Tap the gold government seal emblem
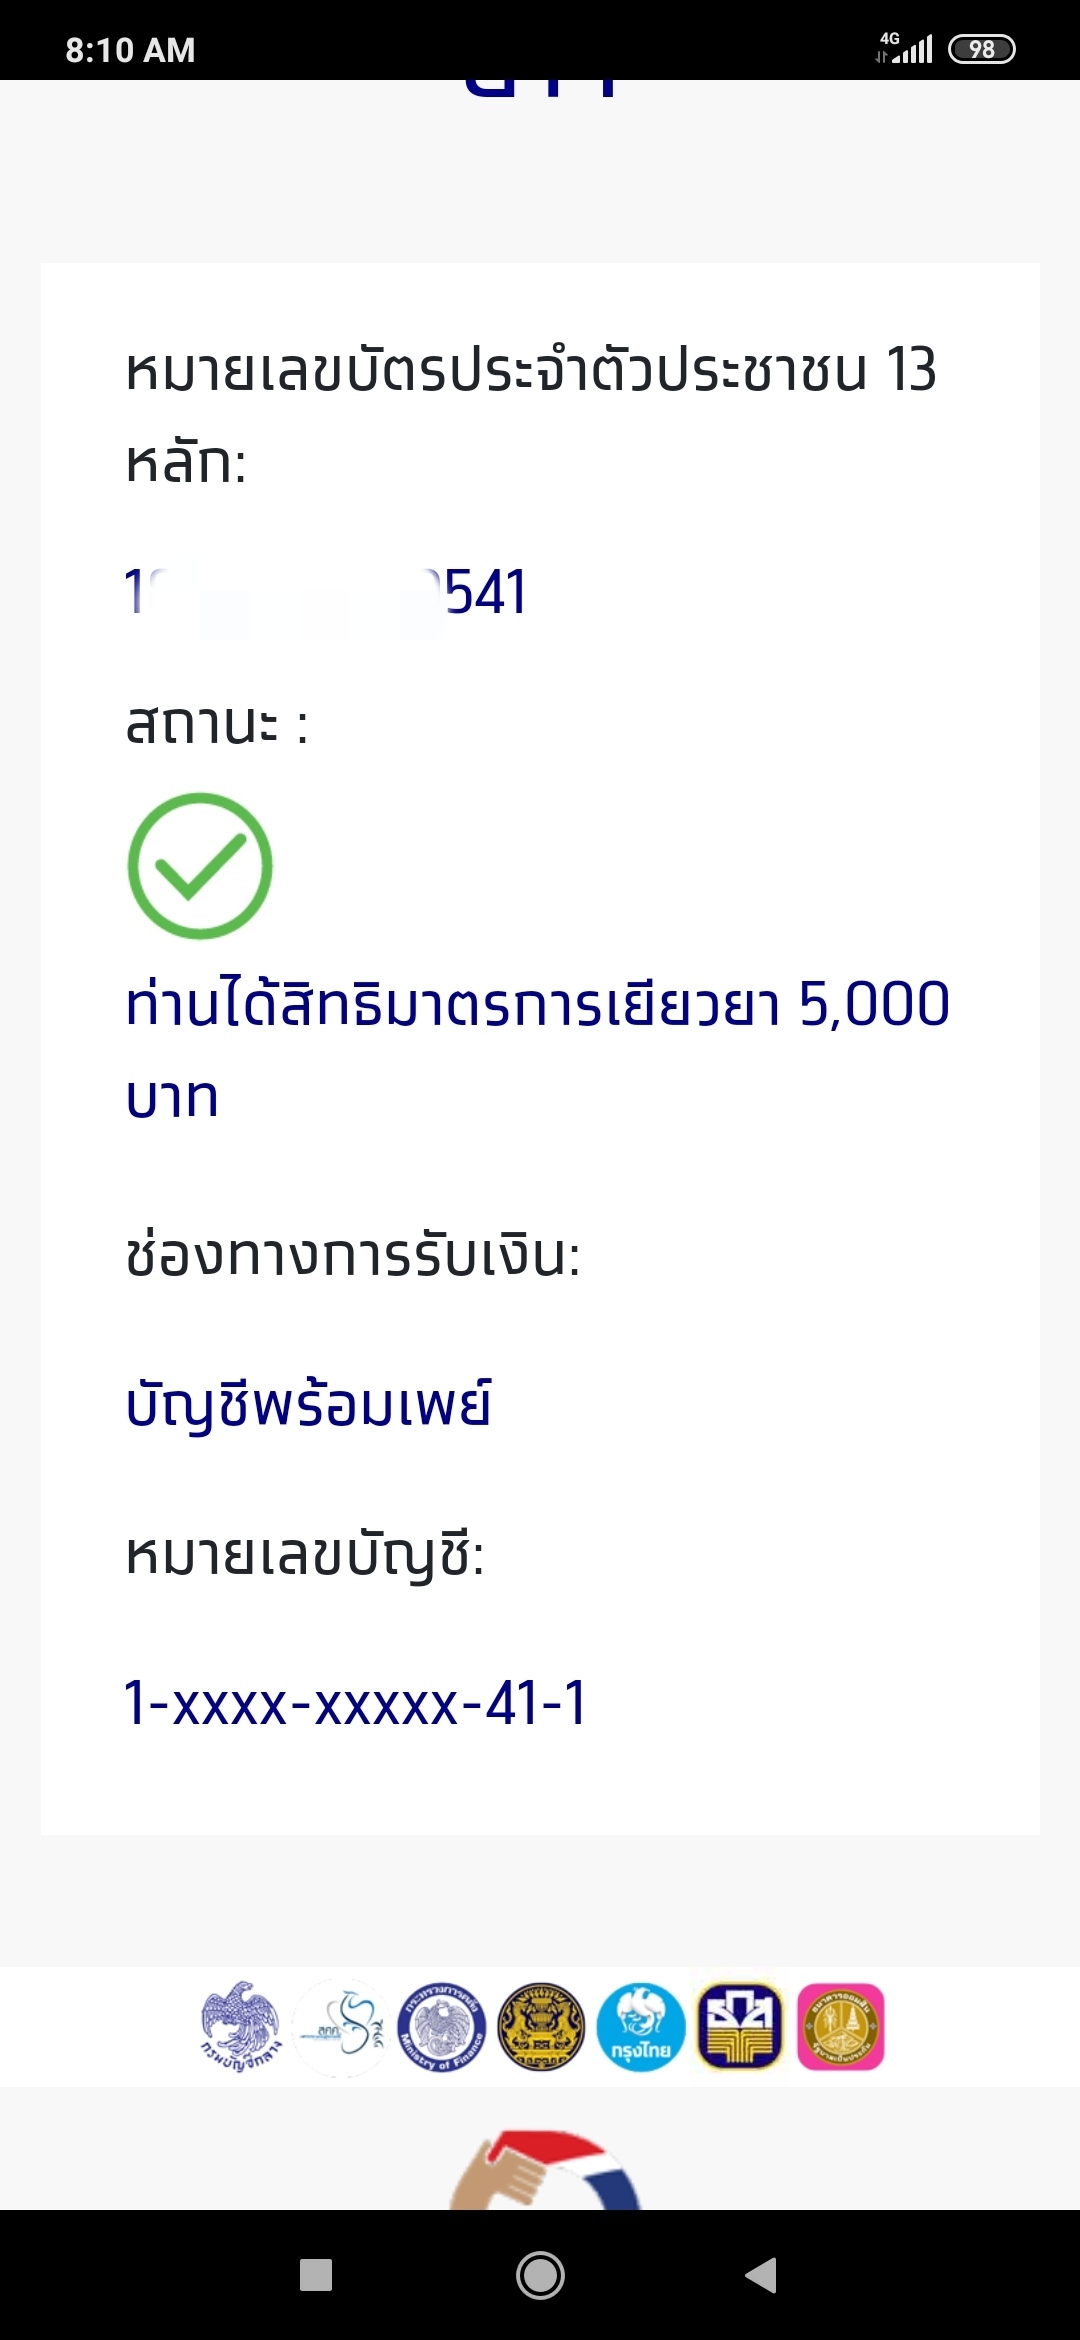The image size is (1080, 2340). [541, 2026]
